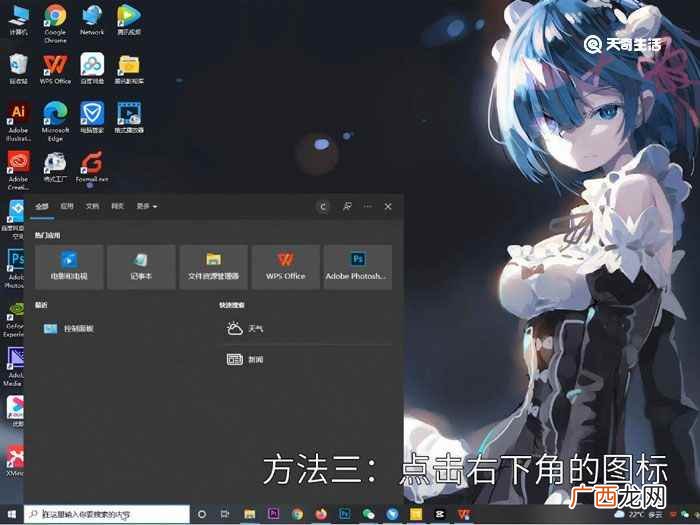The image size is (700, 525).
Task: Select the computer desktop icon
Action: click(18, 20)
